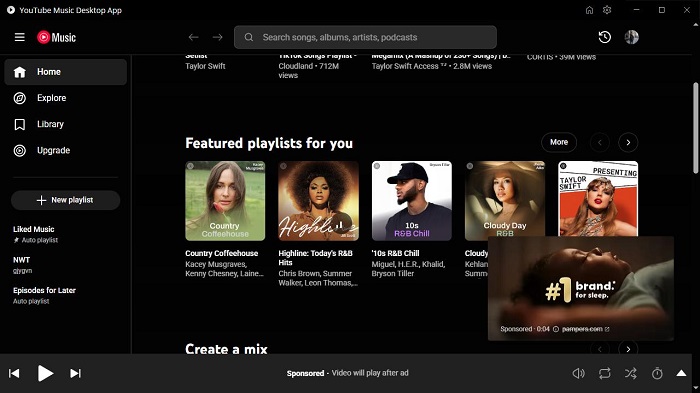Skip to the previous track
The width and height of the screenshot is (700, 393).
(x=14, y=373)
